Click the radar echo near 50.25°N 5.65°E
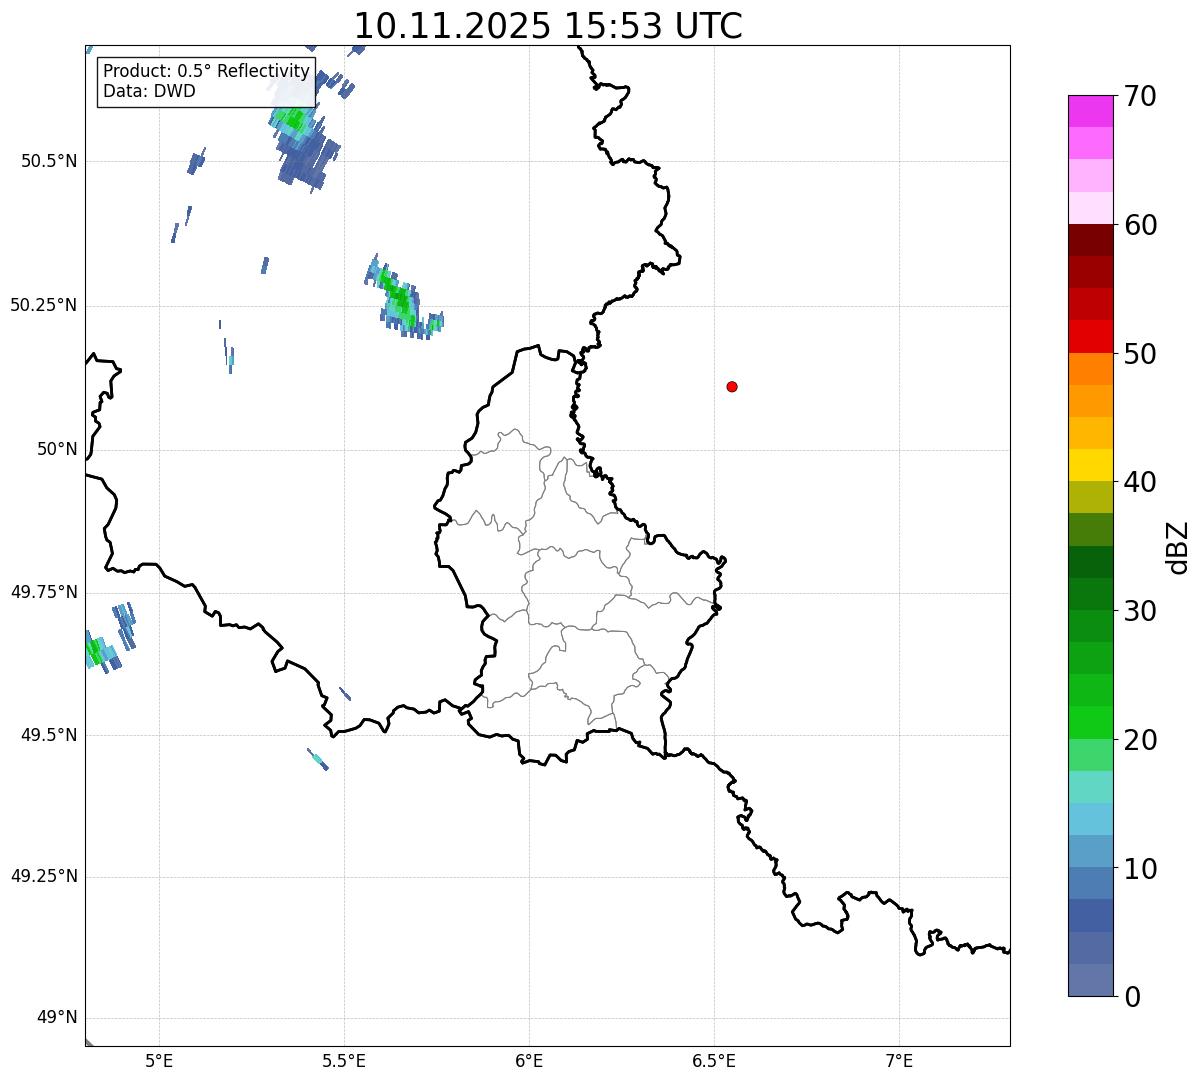The width and height of the screenshot is (1202, 1081). pyautogui.click(x=400, y=298)
